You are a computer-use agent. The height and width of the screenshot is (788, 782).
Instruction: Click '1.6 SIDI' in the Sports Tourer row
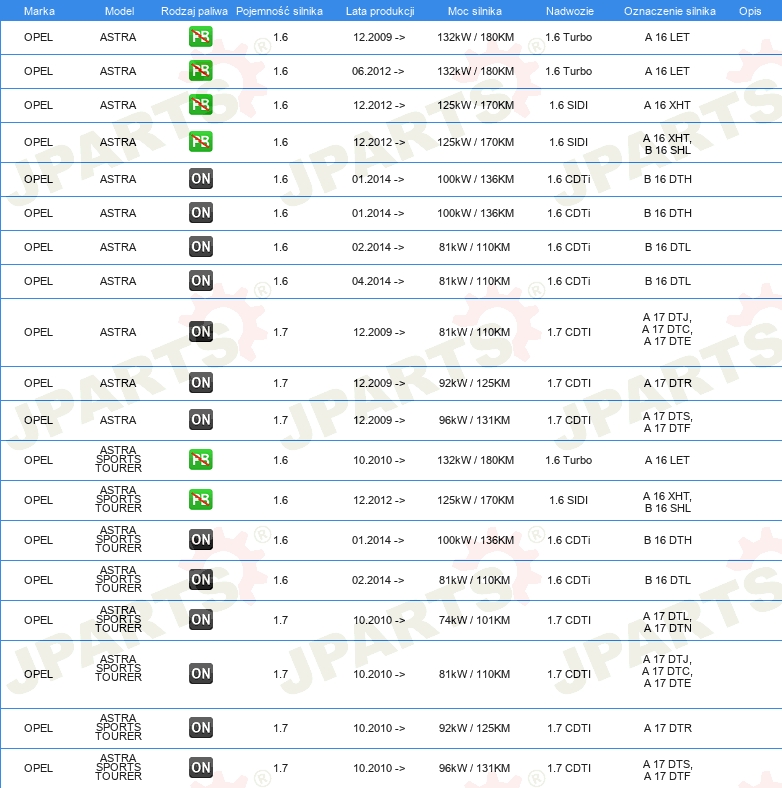pyautogui.click(x=568, y=501)
